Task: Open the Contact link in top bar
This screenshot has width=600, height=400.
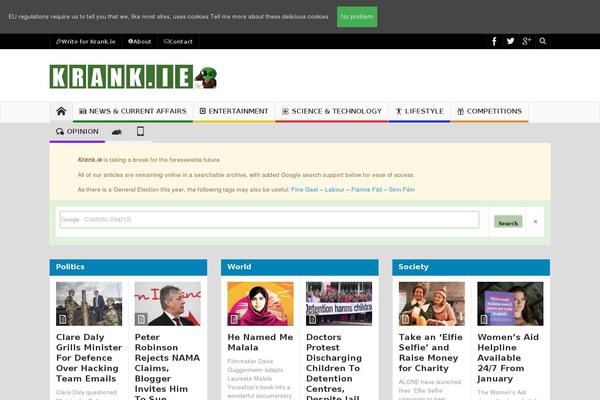Action: pyautogui.click(x=178, y=42)
